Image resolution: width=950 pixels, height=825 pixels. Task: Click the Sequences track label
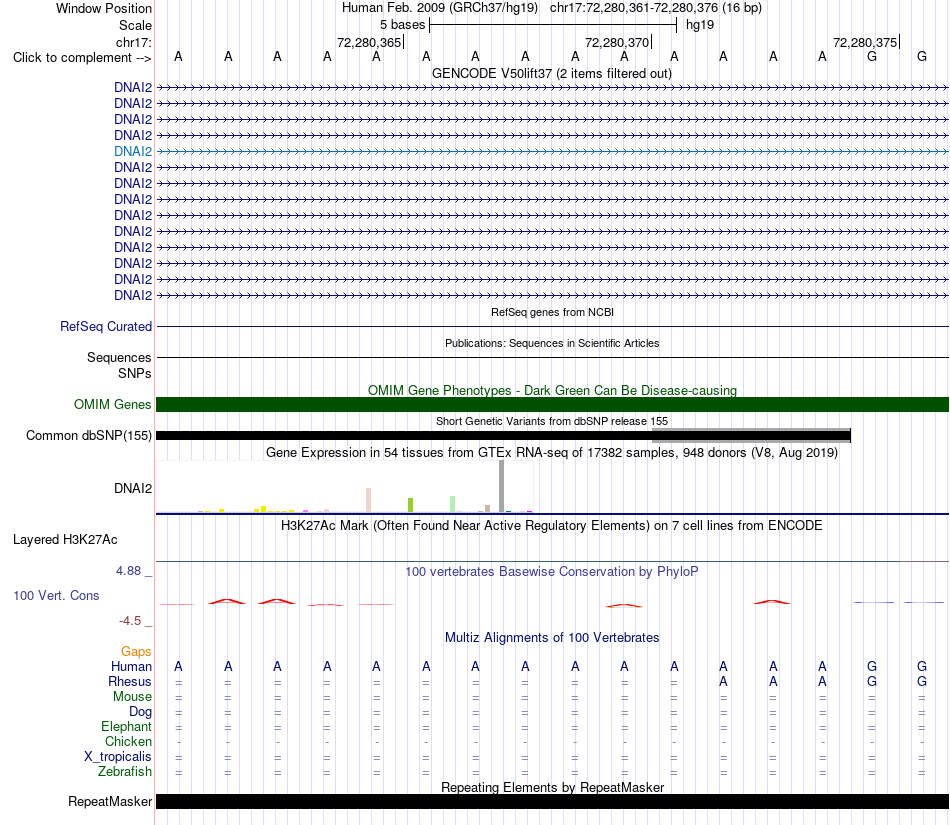119,357
